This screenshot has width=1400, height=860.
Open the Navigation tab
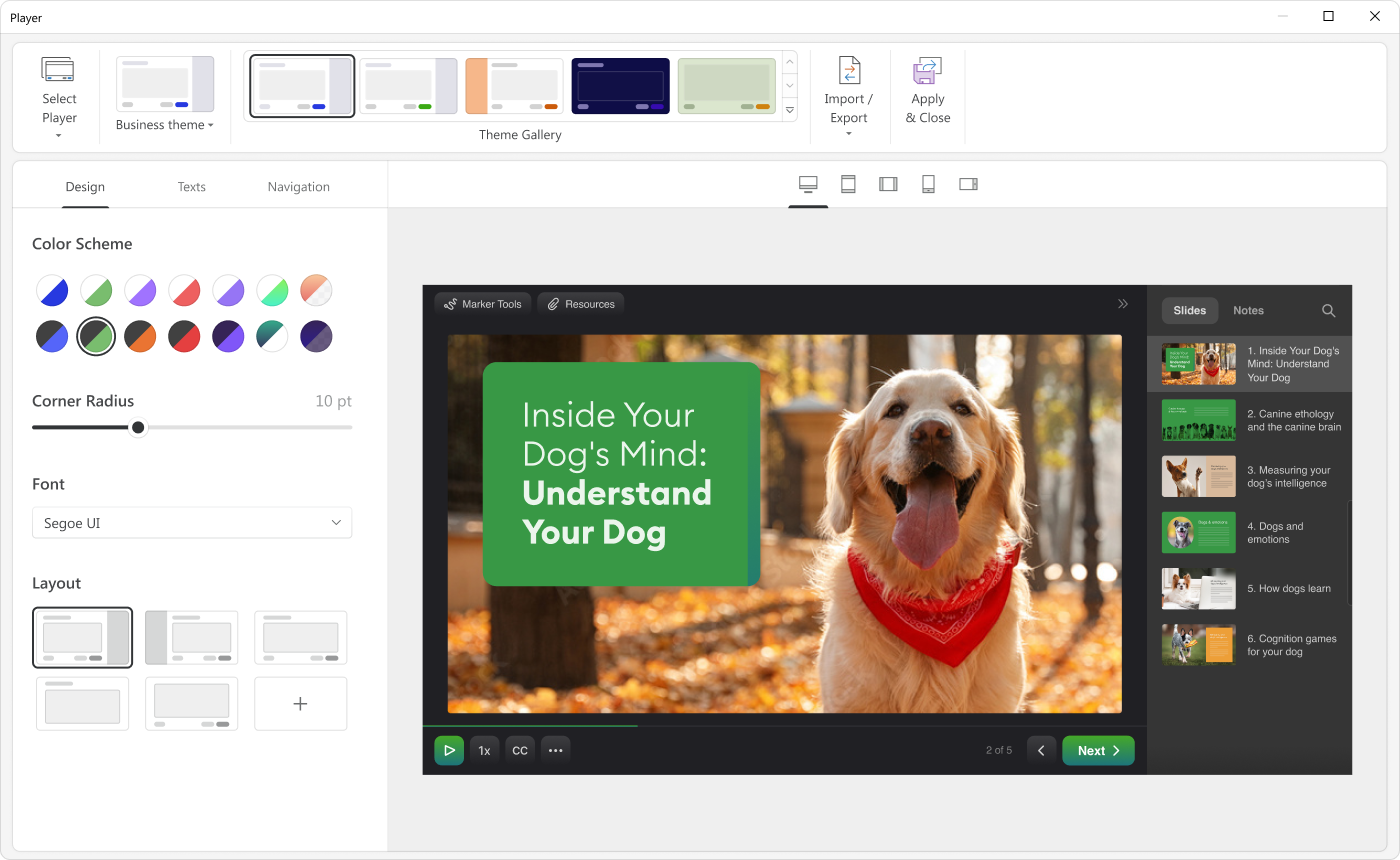pyautogui.click(x=298, y=187)
